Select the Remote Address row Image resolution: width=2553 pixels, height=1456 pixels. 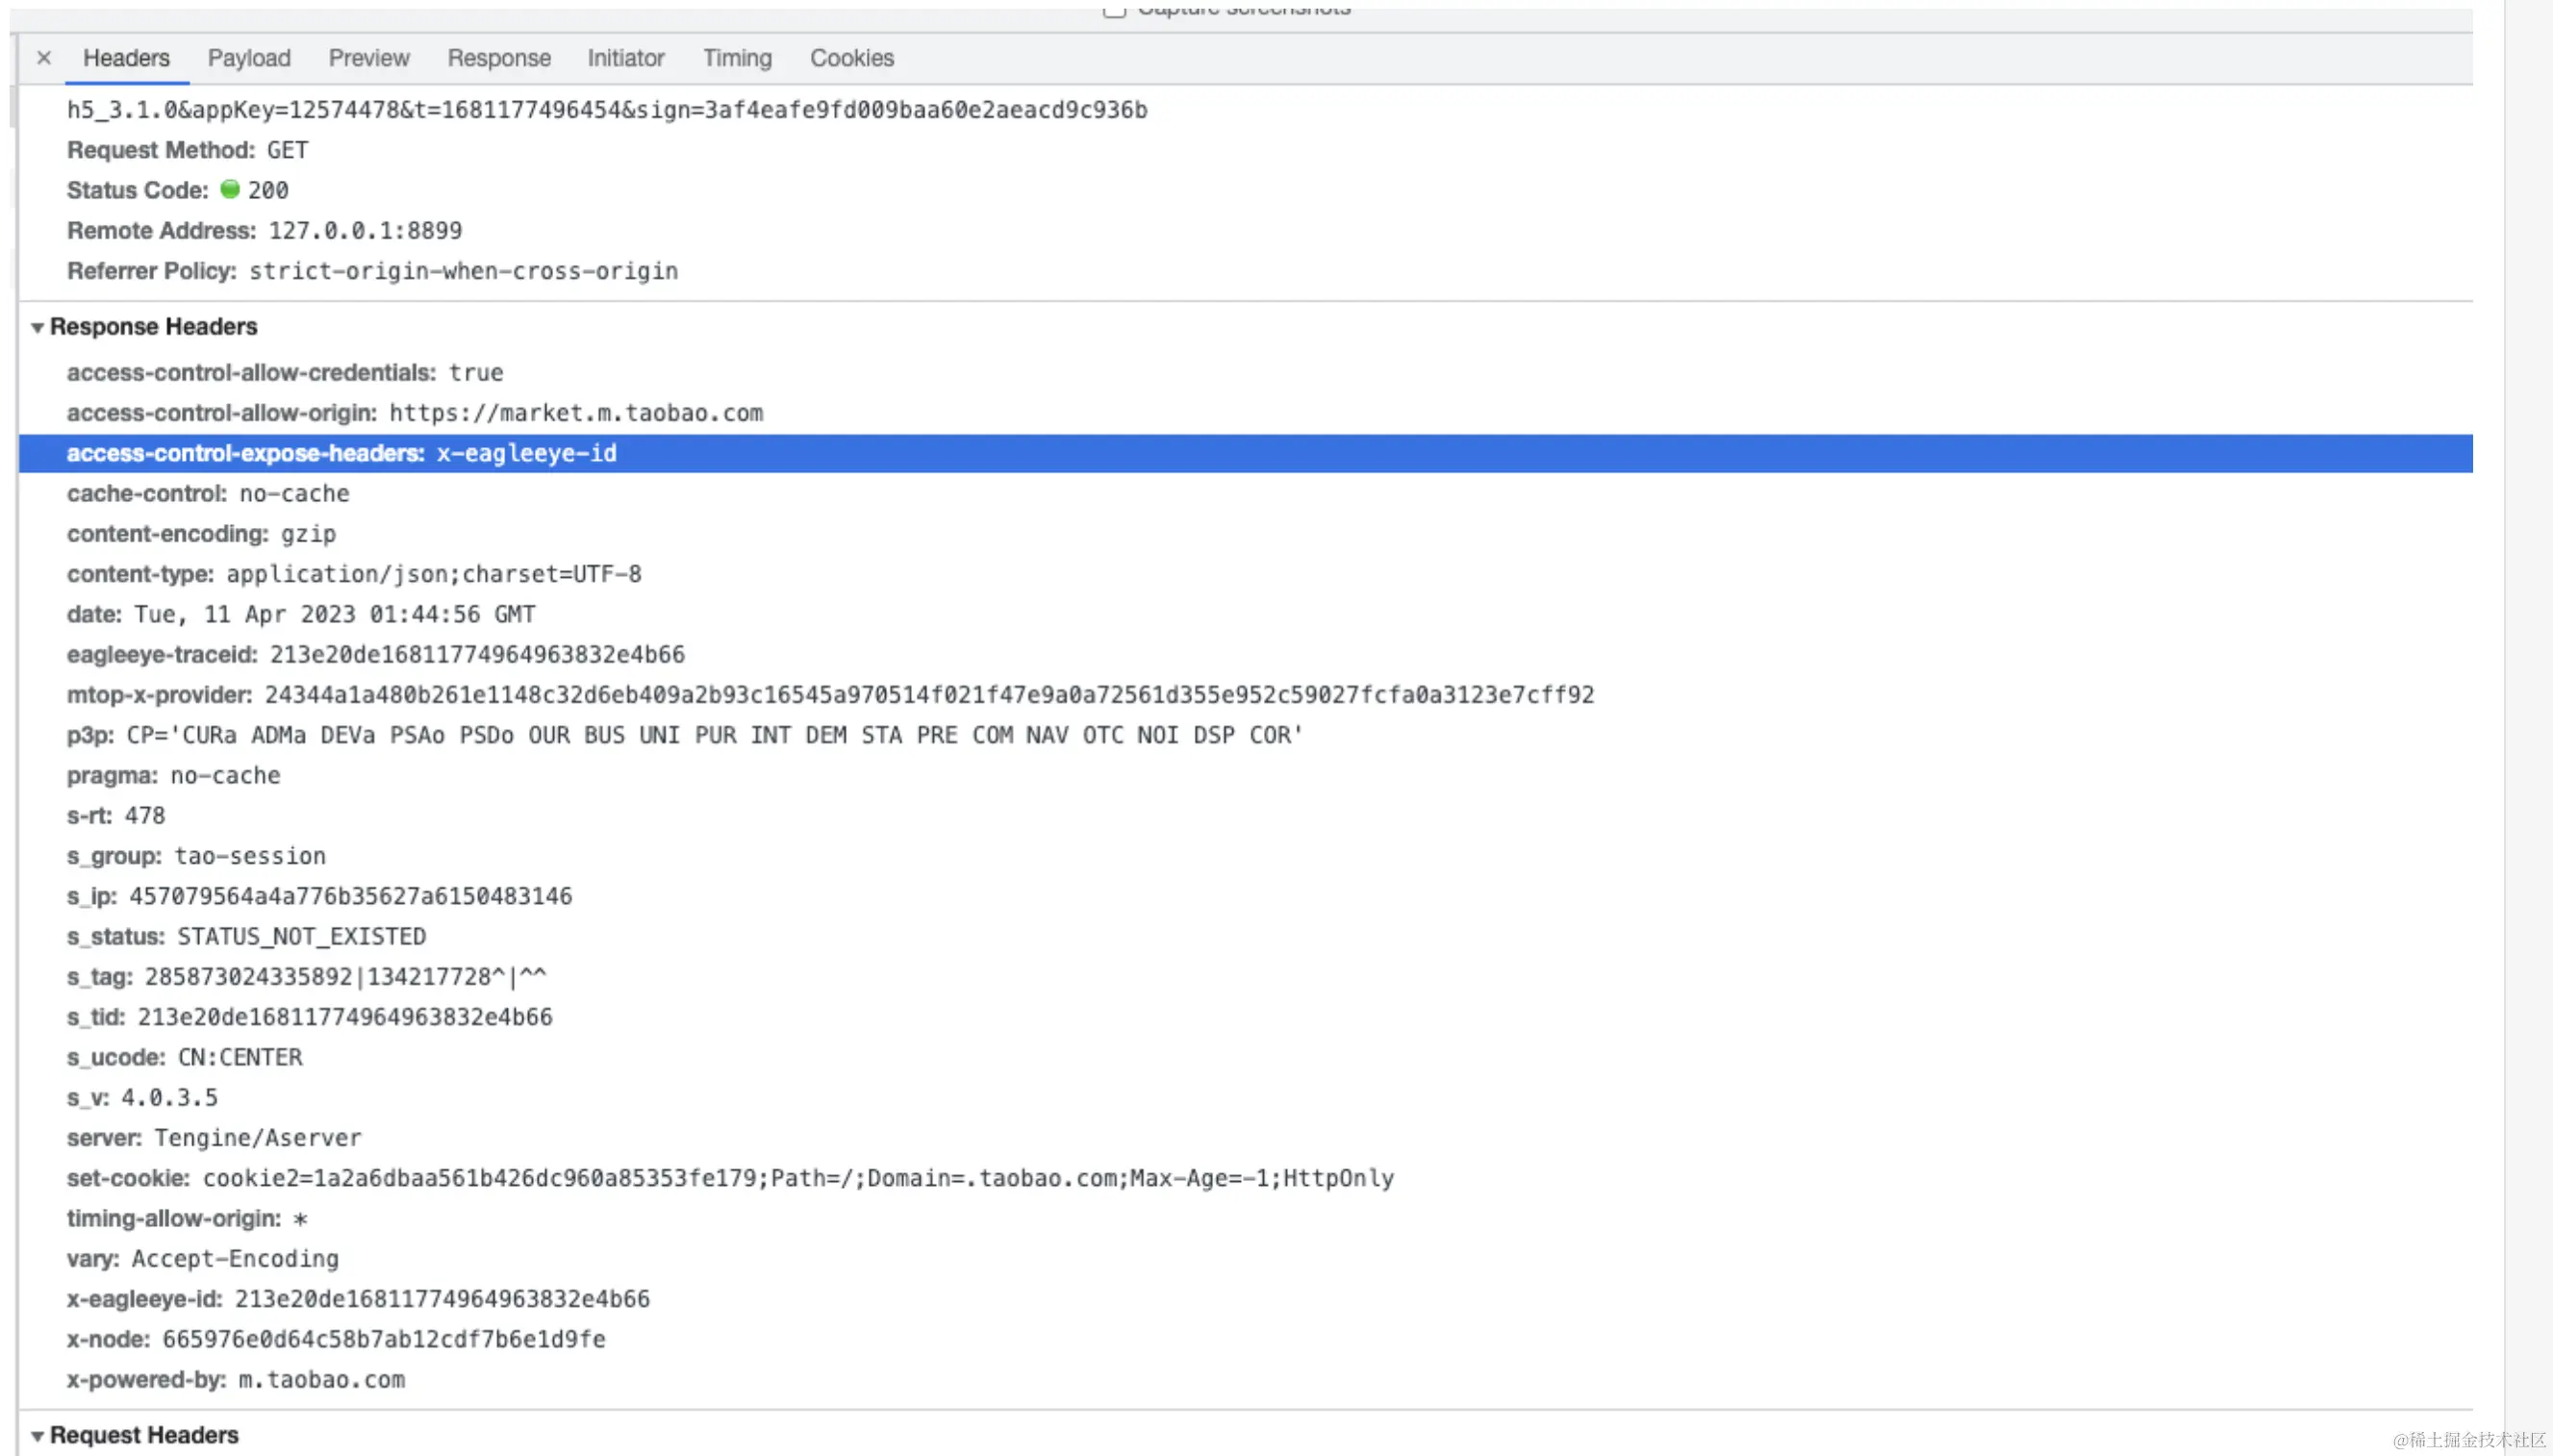264,231
